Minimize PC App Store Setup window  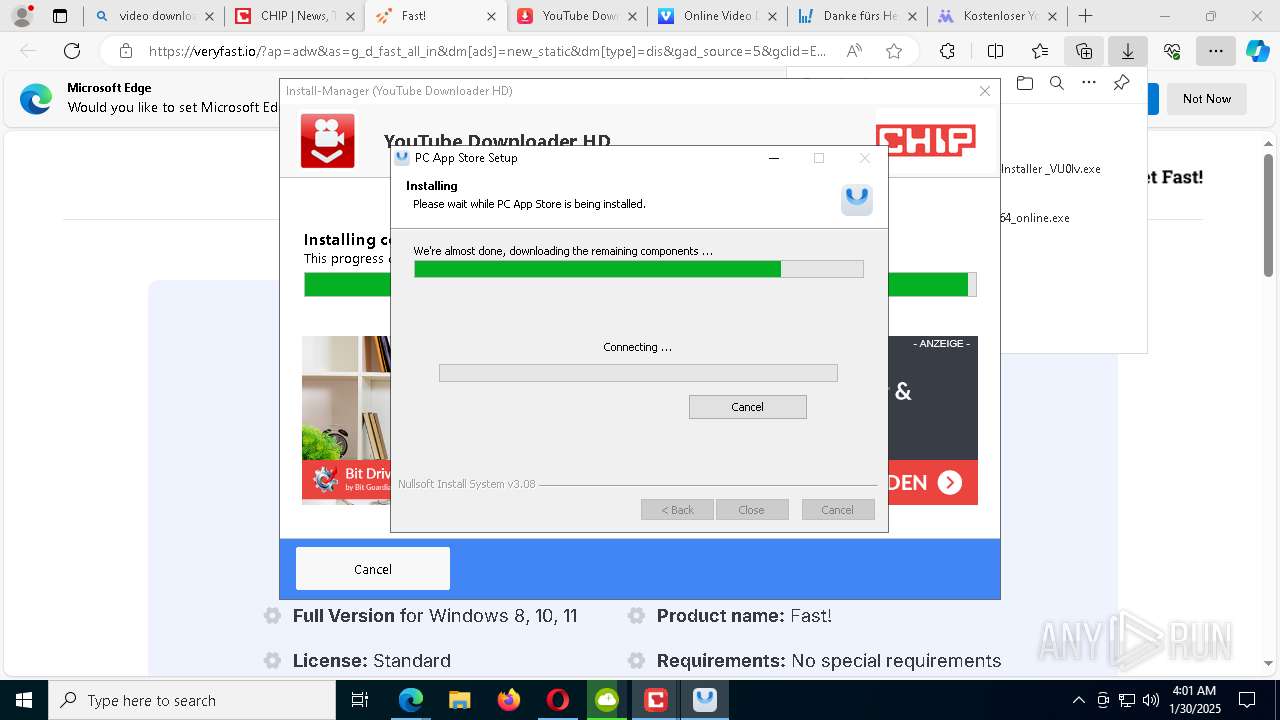pyautogui.click(x=773, y=158)
